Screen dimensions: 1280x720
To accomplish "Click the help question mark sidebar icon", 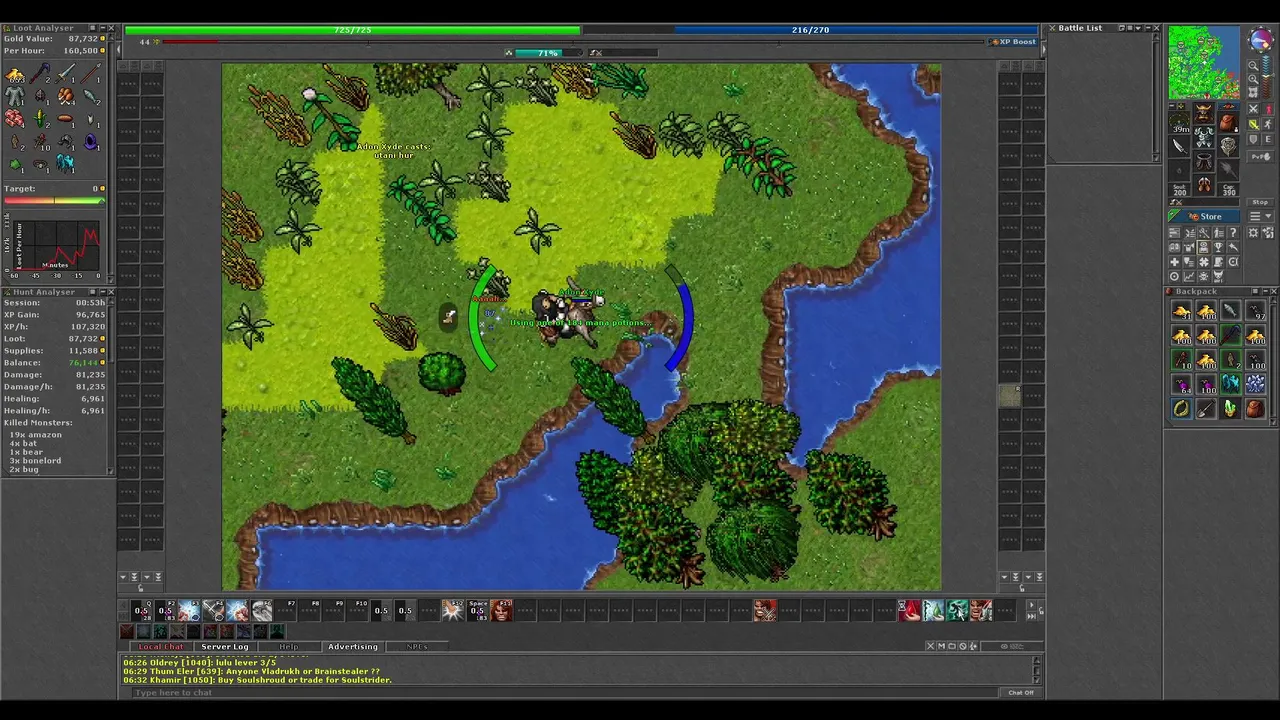I will click(1233, 233).
